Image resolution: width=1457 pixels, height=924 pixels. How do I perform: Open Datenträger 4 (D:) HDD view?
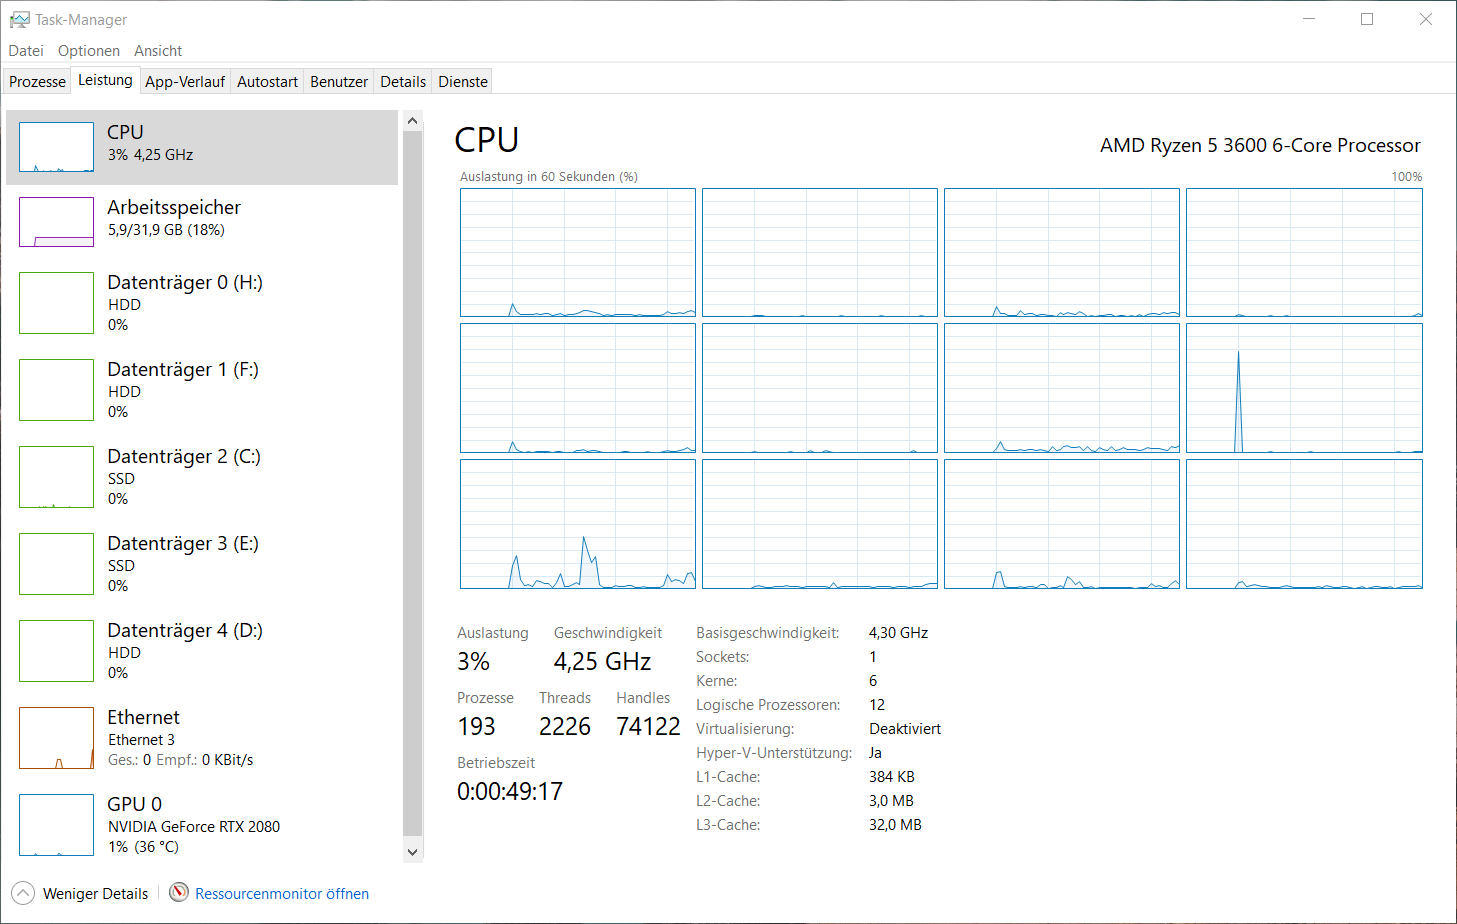(x=202, y=651)
